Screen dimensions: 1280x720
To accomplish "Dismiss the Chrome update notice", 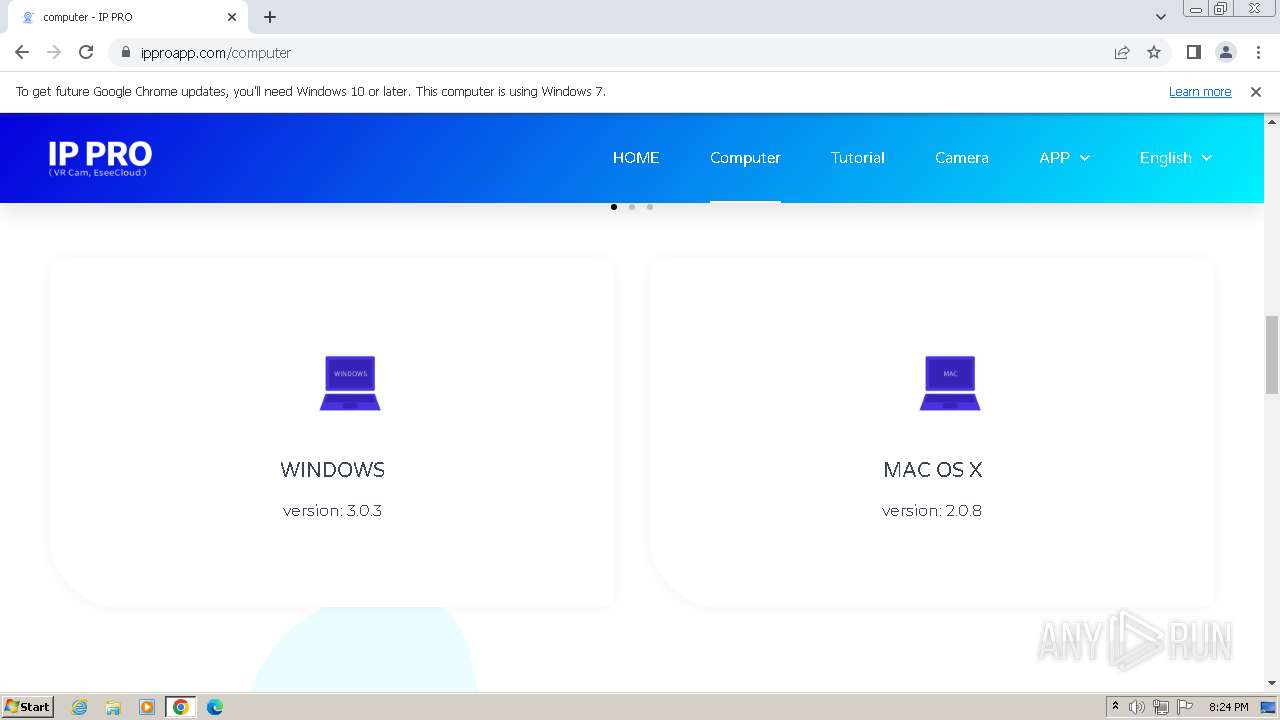I will pyautogui.click(x=1256, y=92).
